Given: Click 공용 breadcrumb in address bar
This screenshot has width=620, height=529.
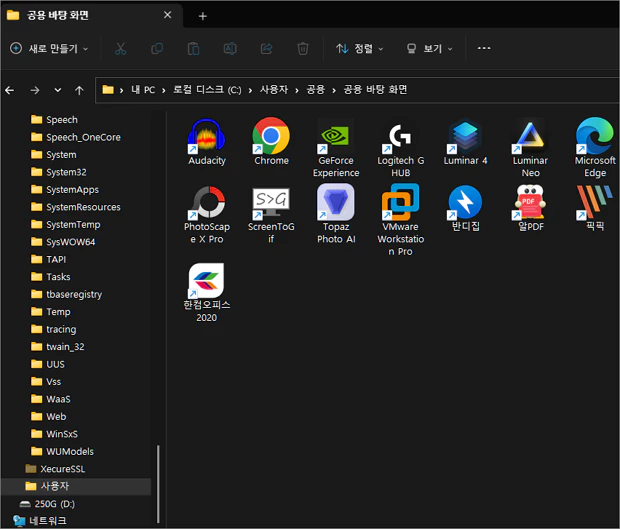Looking at the screenshot, I should (x=316, y=90).
